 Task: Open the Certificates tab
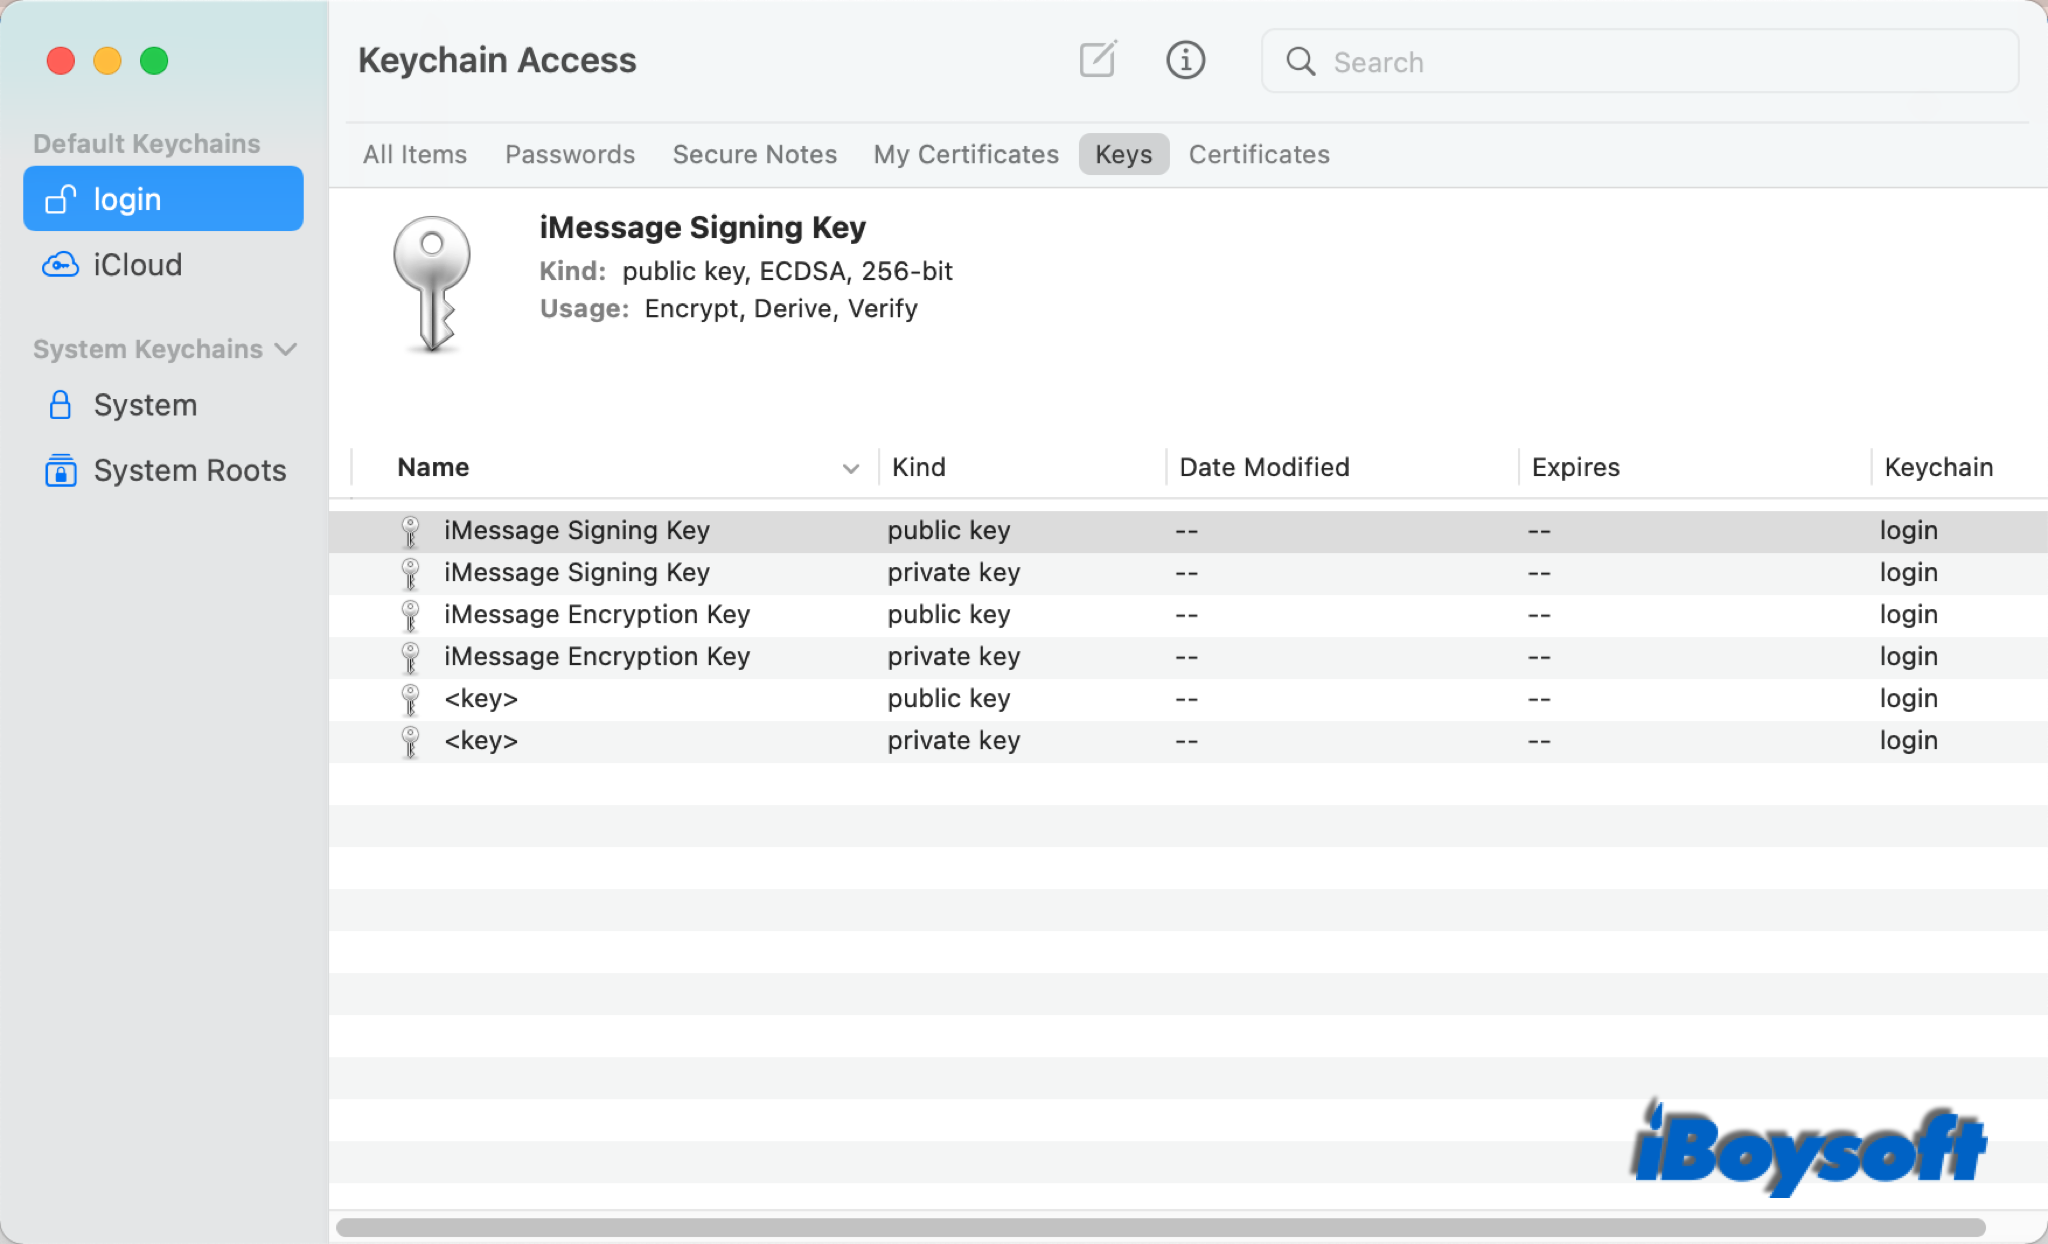1258,154
